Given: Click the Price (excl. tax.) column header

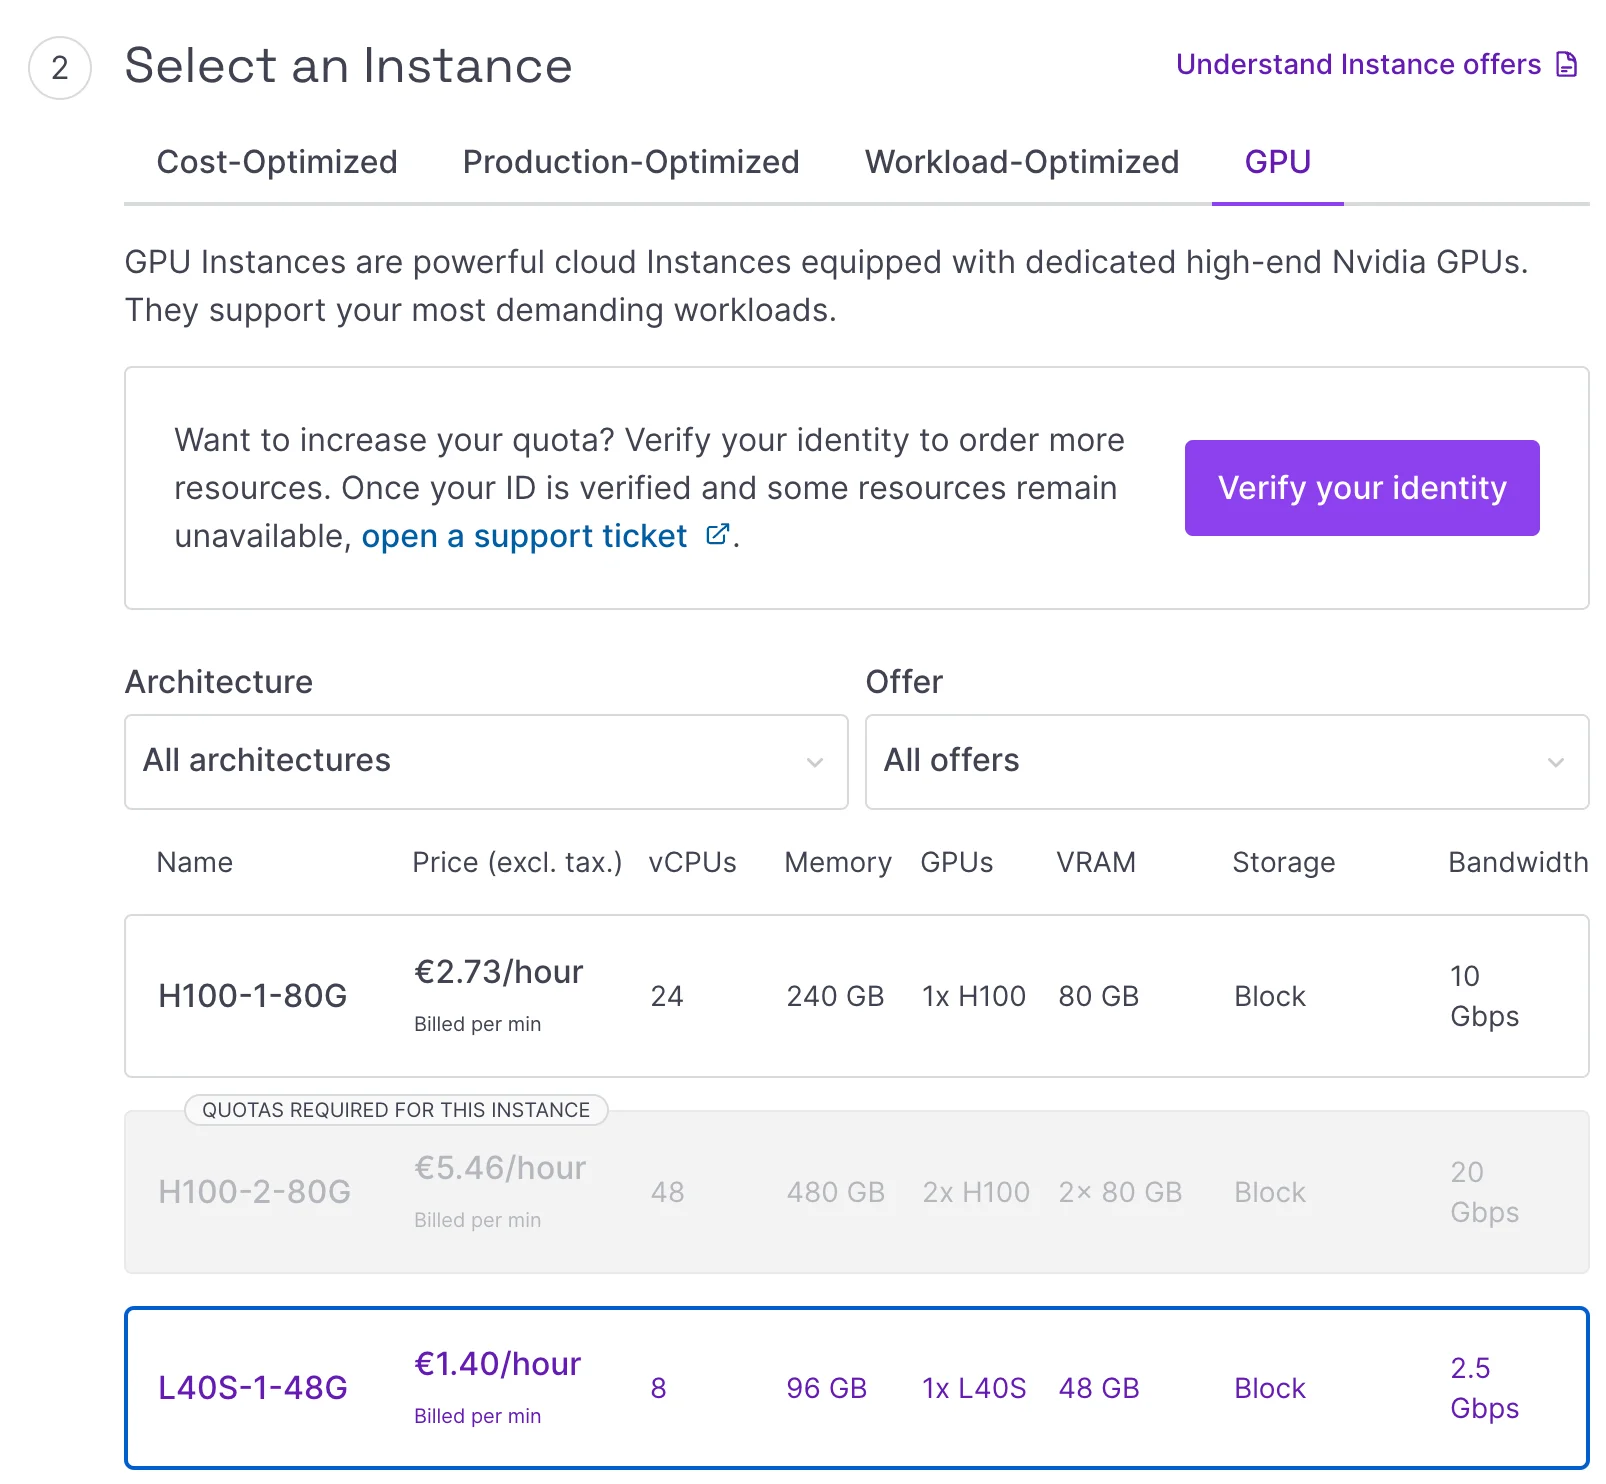Looking at the screenshot, I should [517, 862].
